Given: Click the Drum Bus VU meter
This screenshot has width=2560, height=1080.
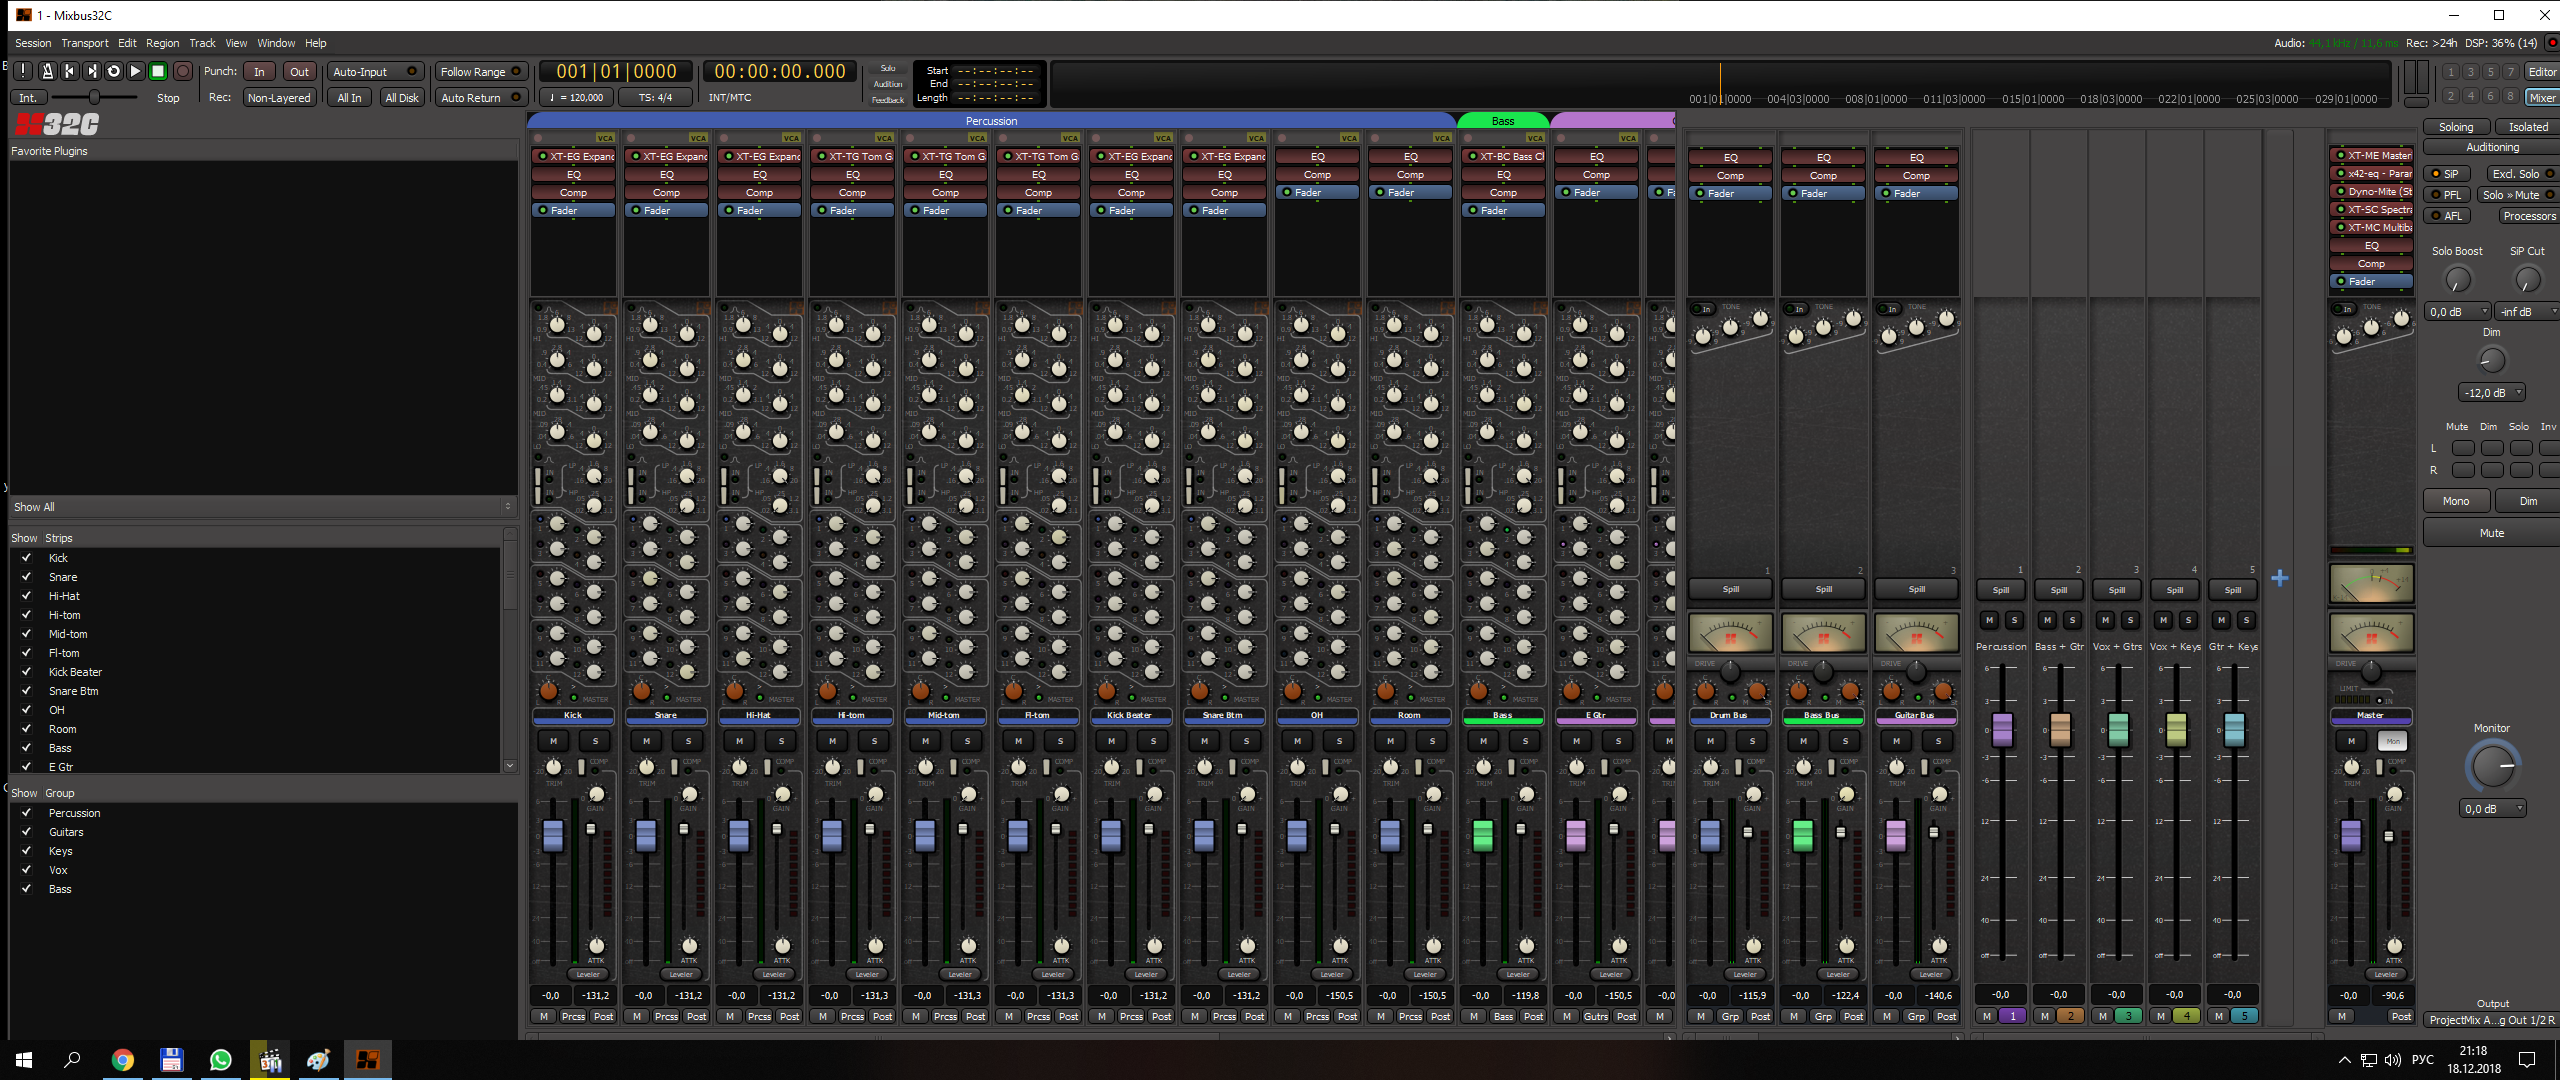Looking at the screenshot, I should point(1730,633).
